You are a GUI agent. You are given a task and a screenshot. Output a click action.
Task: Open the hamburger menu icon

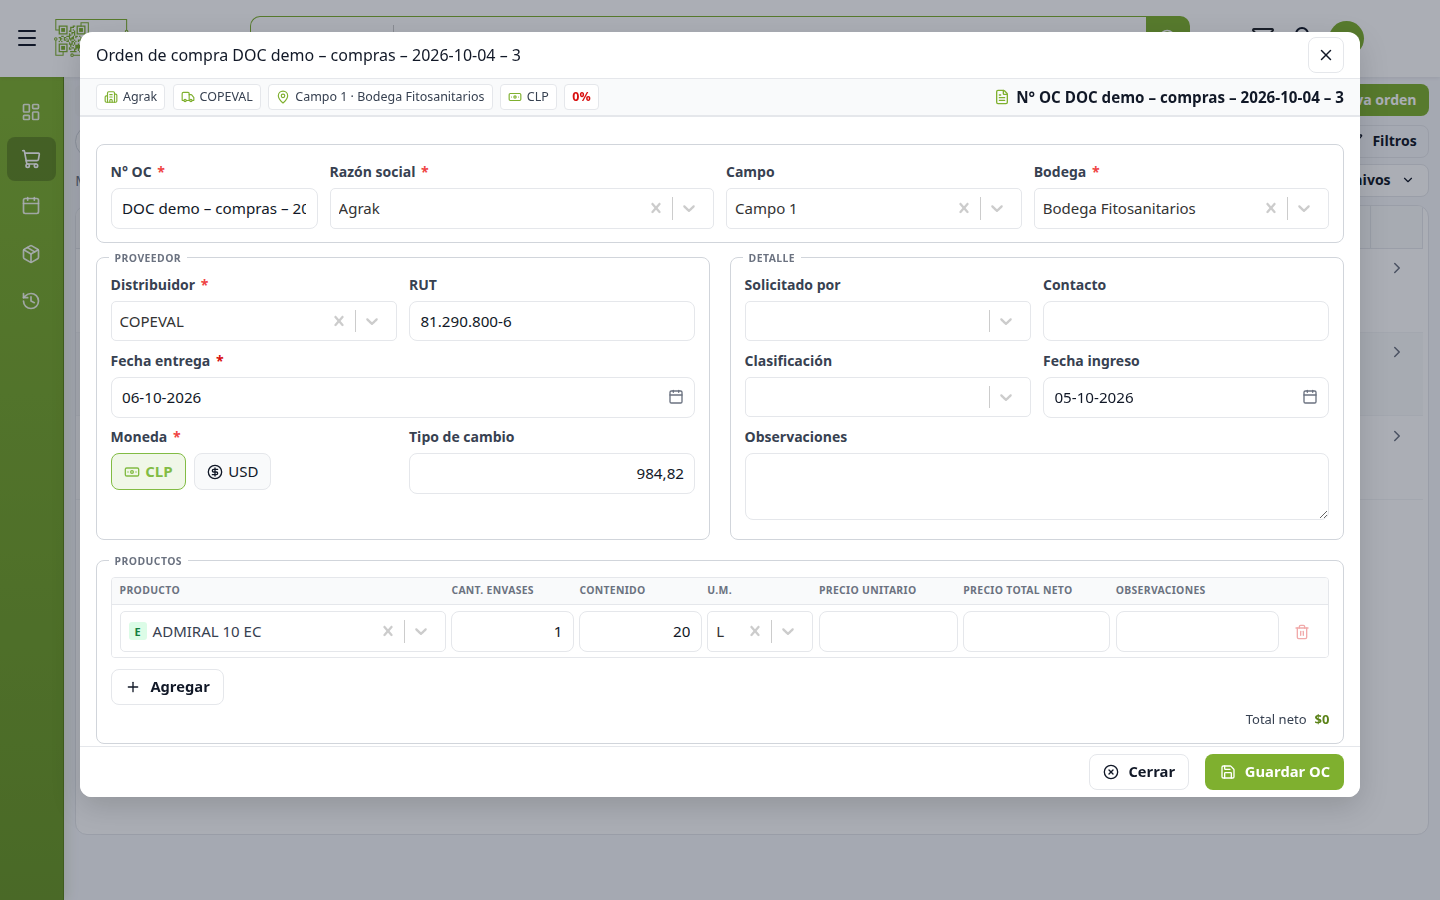tap(27, 38)
